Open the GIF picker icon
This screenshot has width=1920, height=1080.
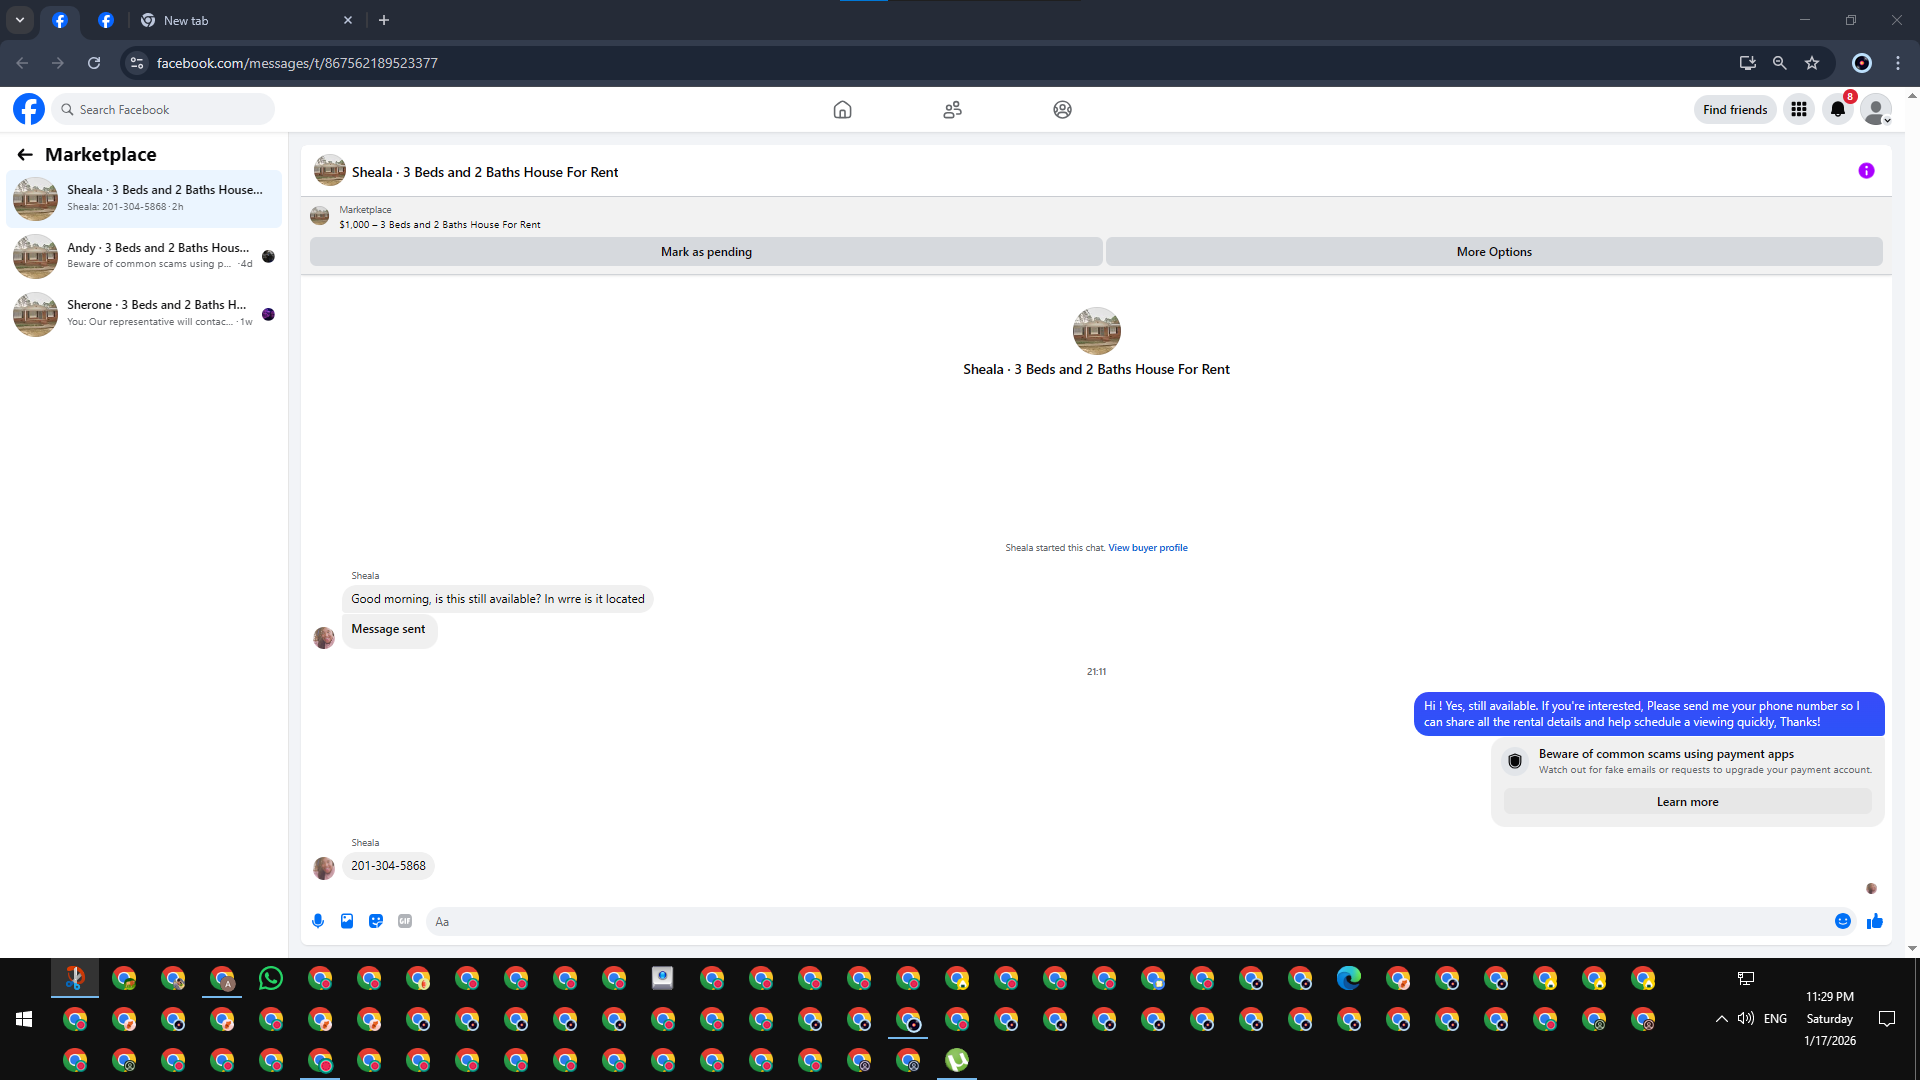click(x=405, y=921)
